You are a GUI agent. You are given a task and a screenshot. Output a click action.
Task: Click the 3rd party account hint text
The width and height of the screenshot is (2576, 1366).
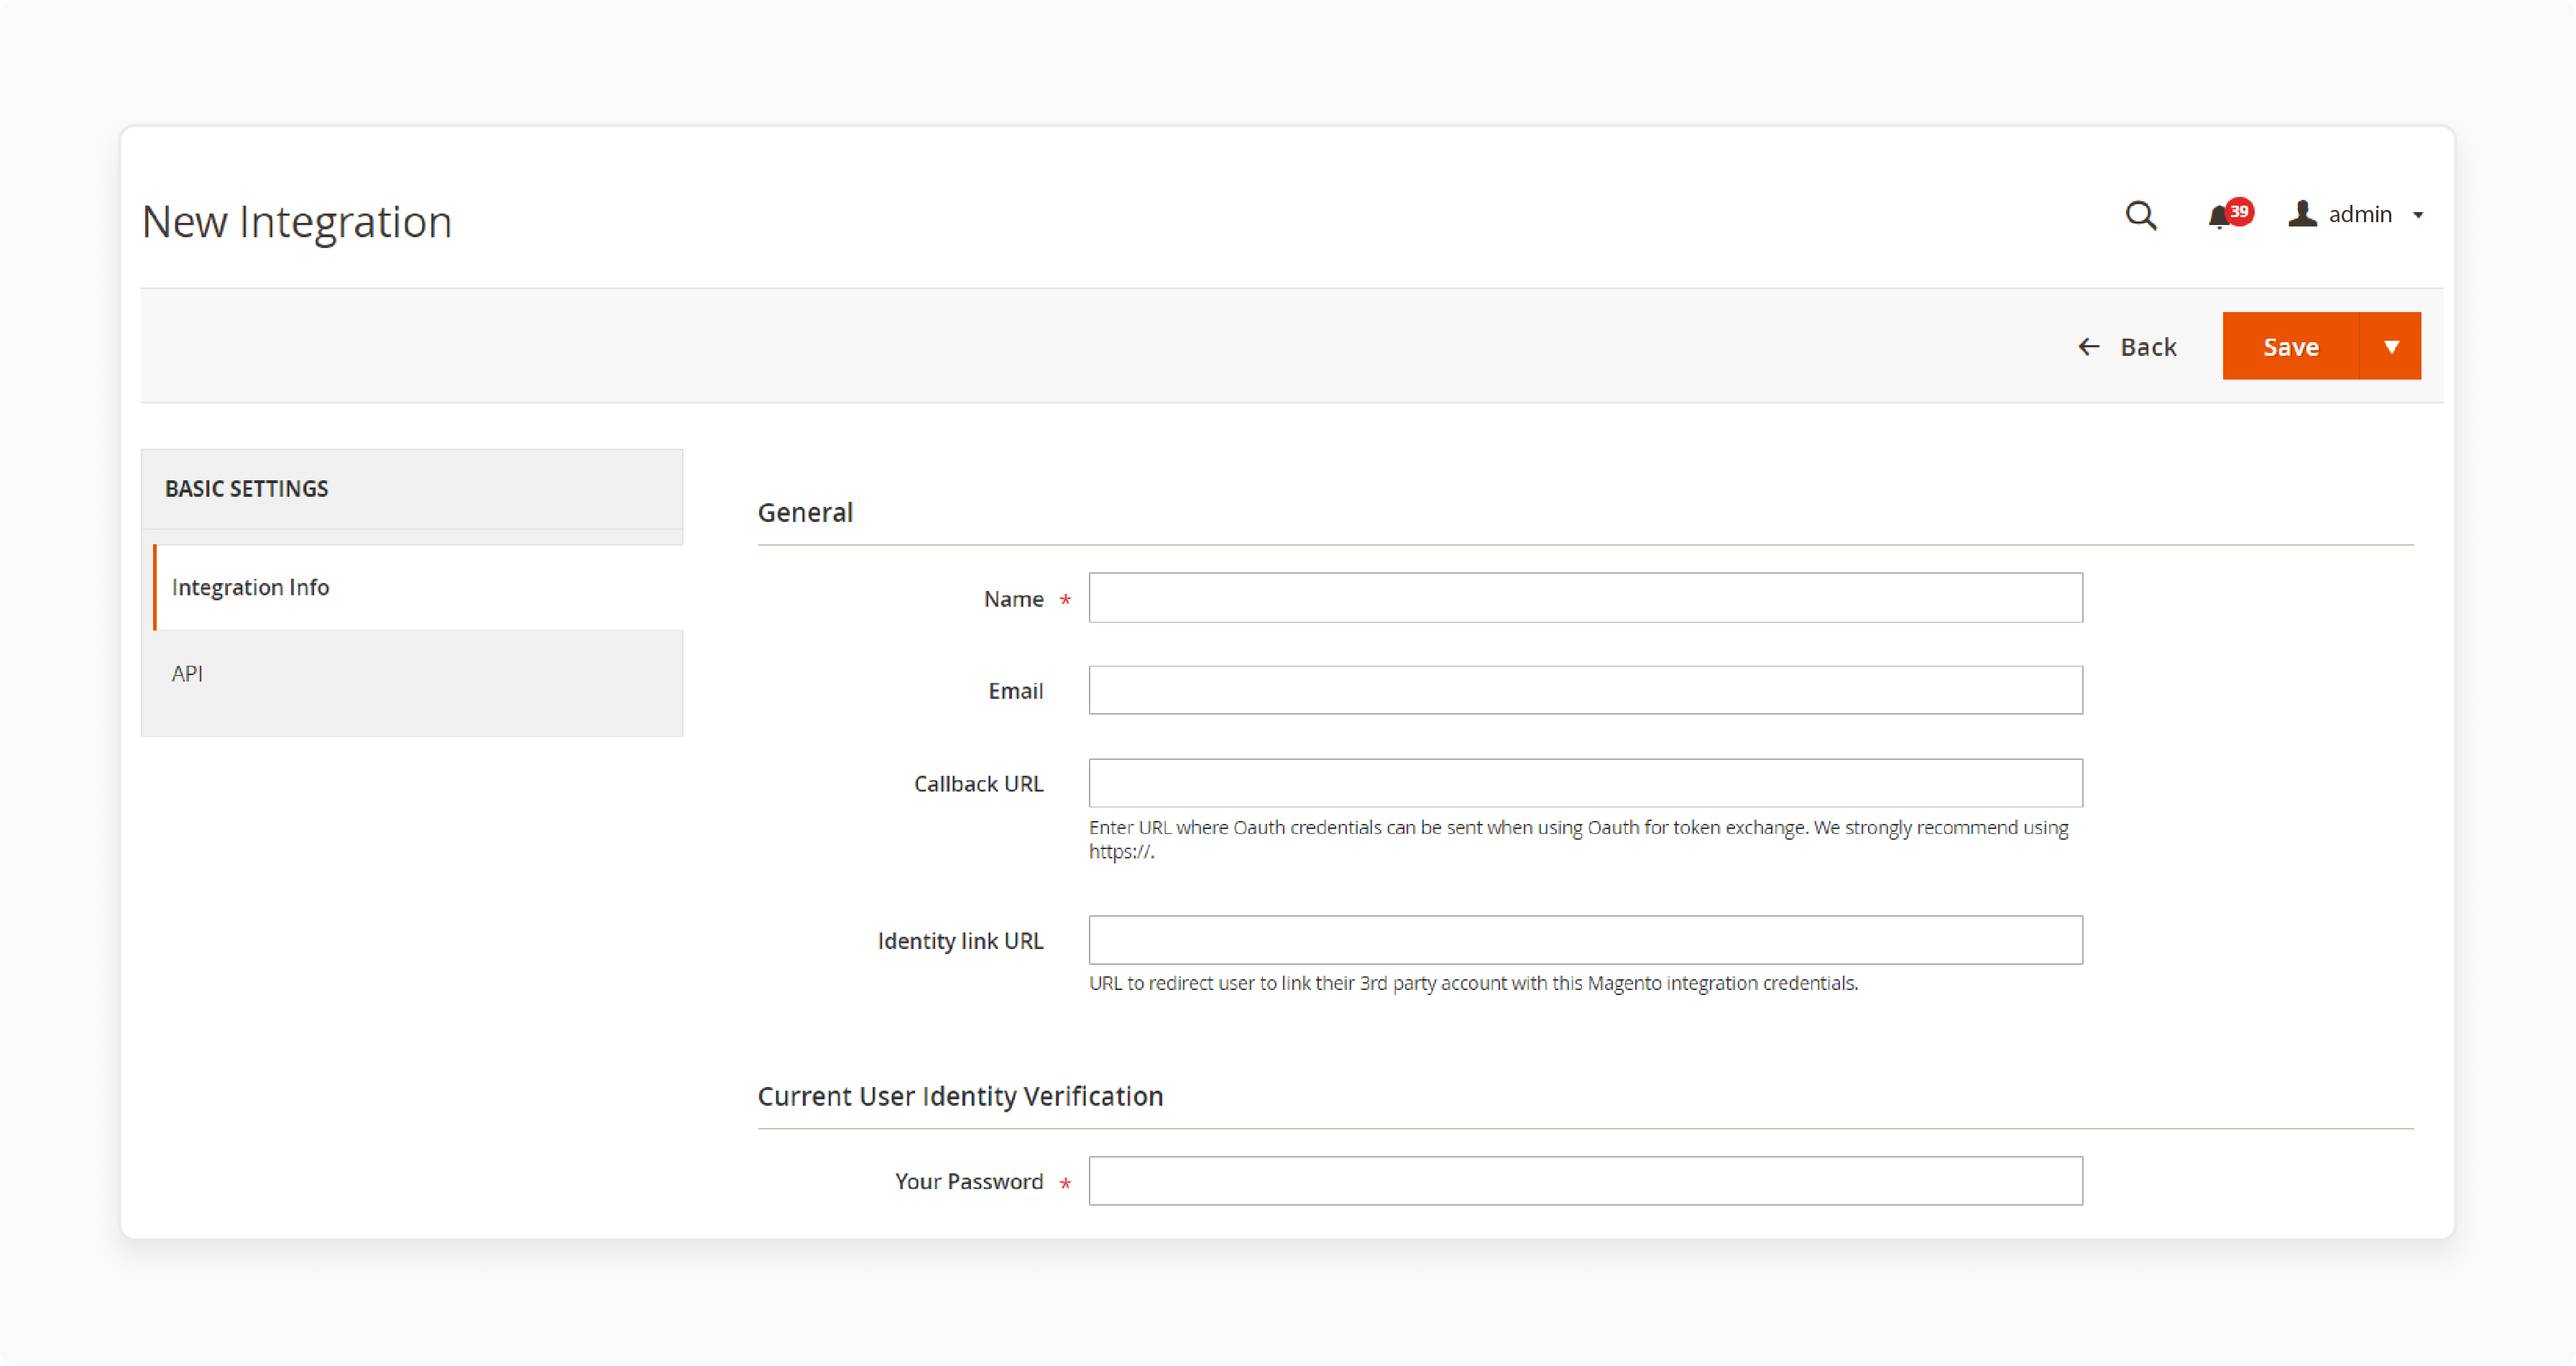(x=1473, y=983)
